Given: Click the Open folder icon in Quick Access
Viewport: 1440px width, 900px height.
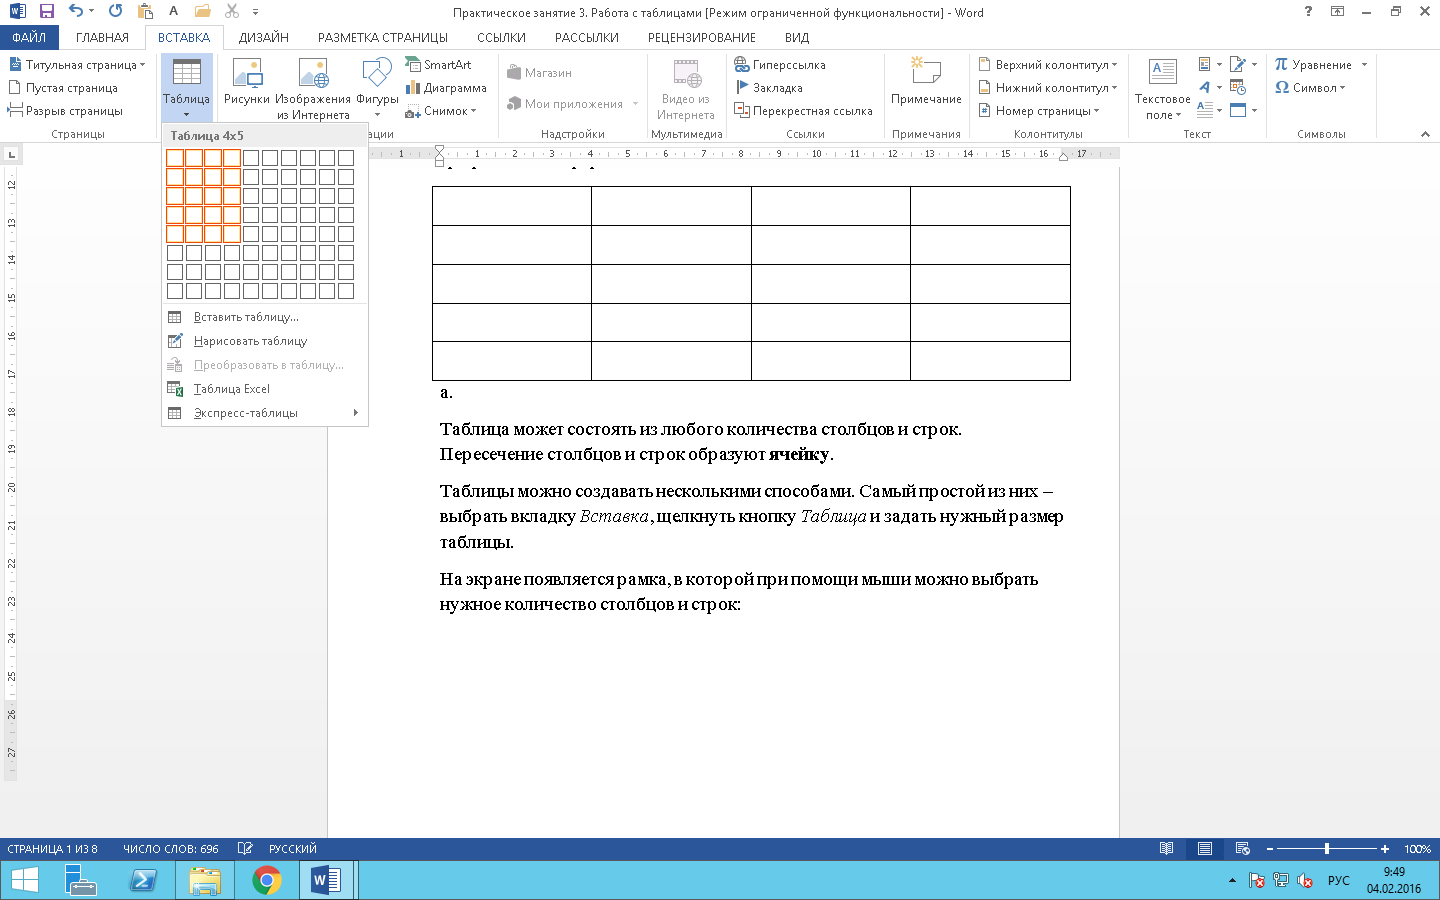Looking at the screenshot, I should coord(203,12).
